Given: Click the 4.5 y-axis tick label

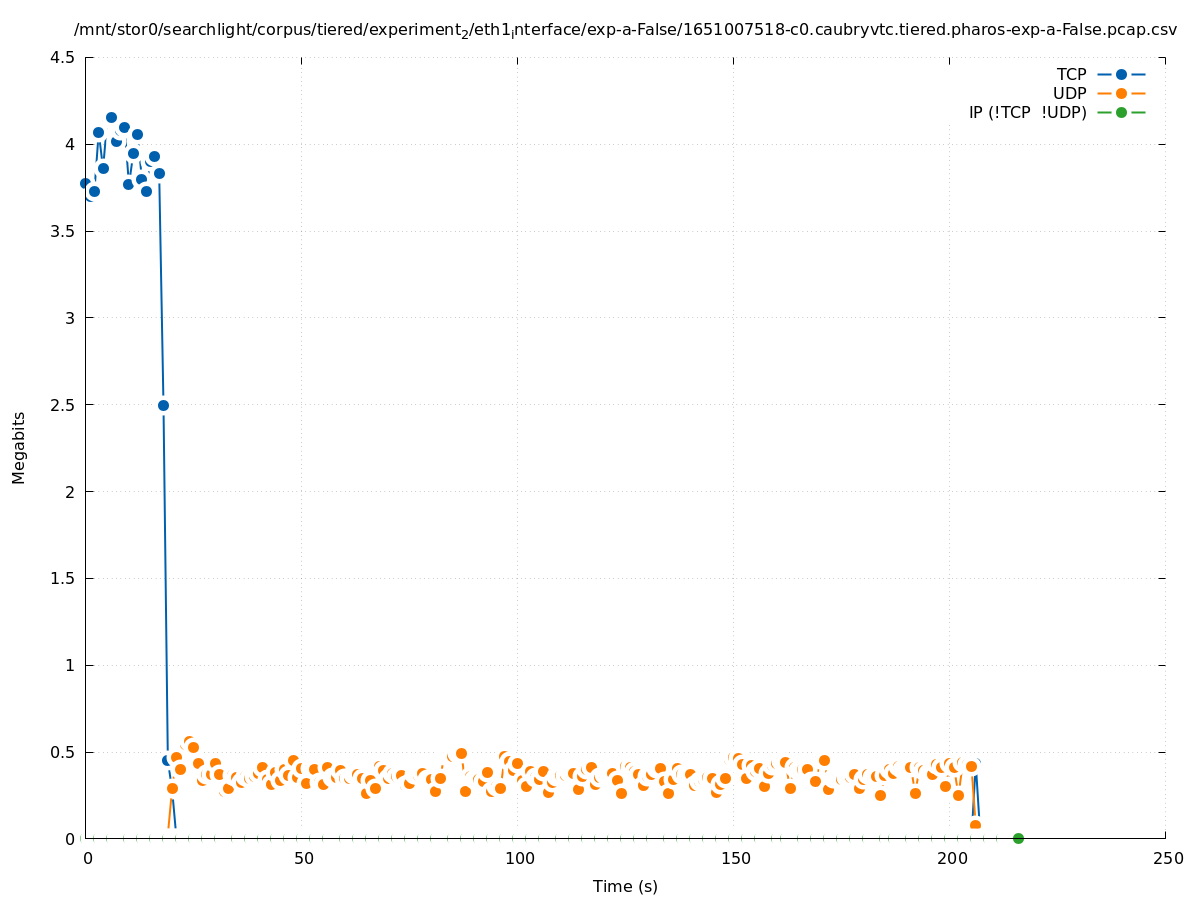Looking at the screenshot, I should (x=62, y=57).
